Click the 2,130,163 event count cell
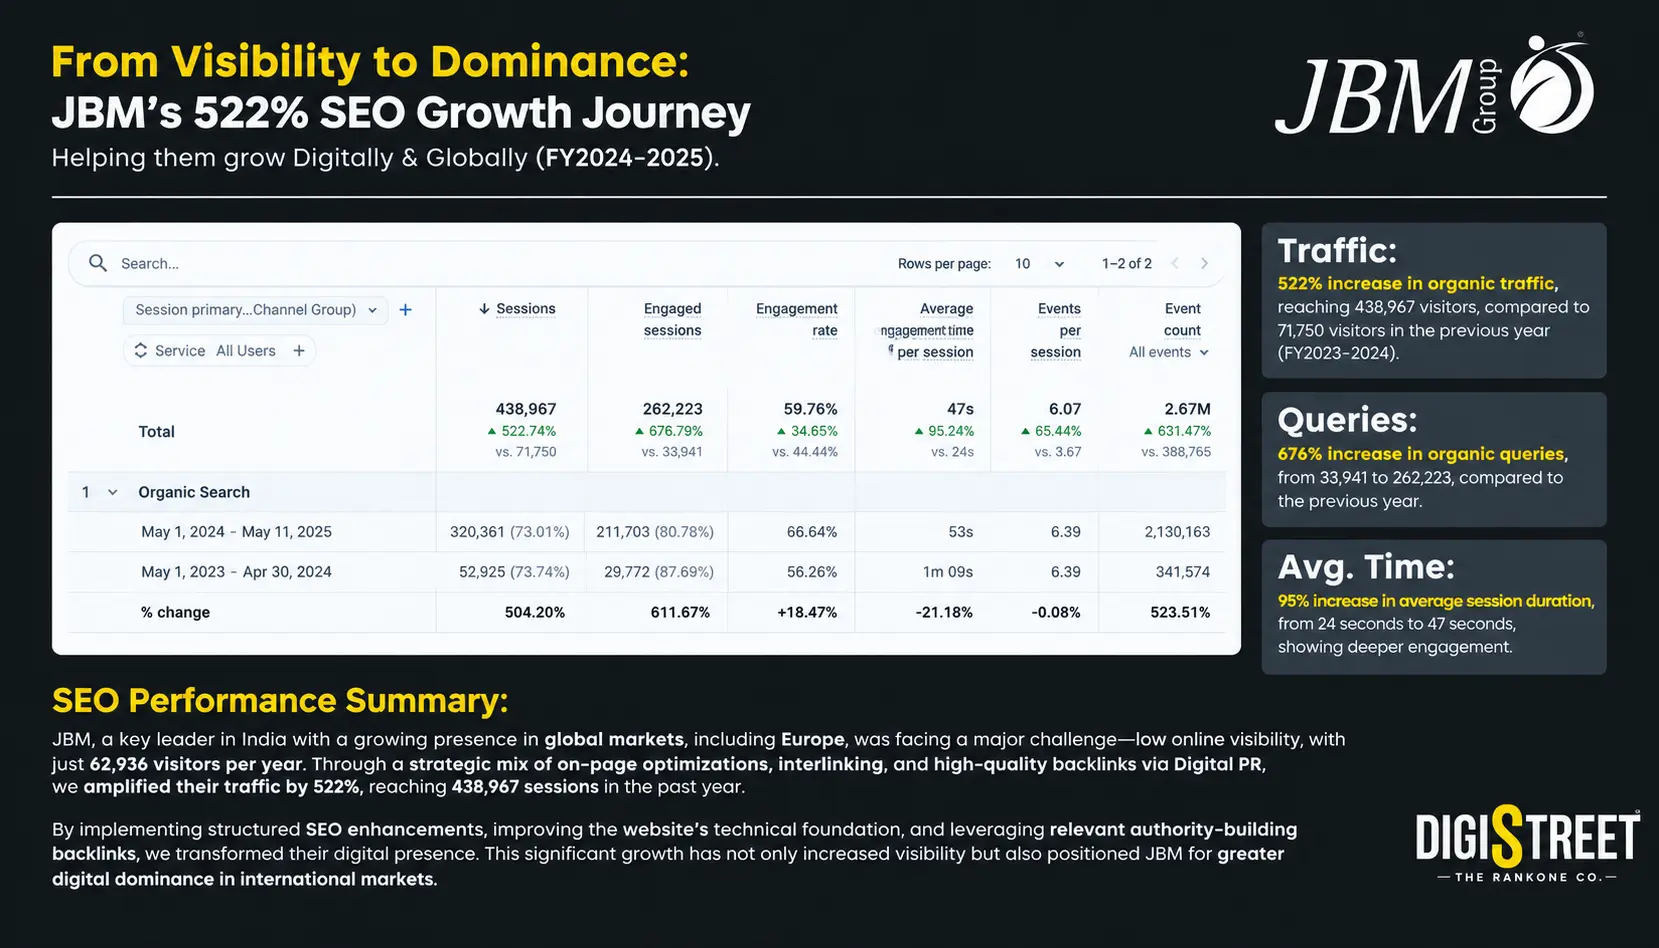The width and height of the screenshot is (1659, 948). tap(1178, 532)
